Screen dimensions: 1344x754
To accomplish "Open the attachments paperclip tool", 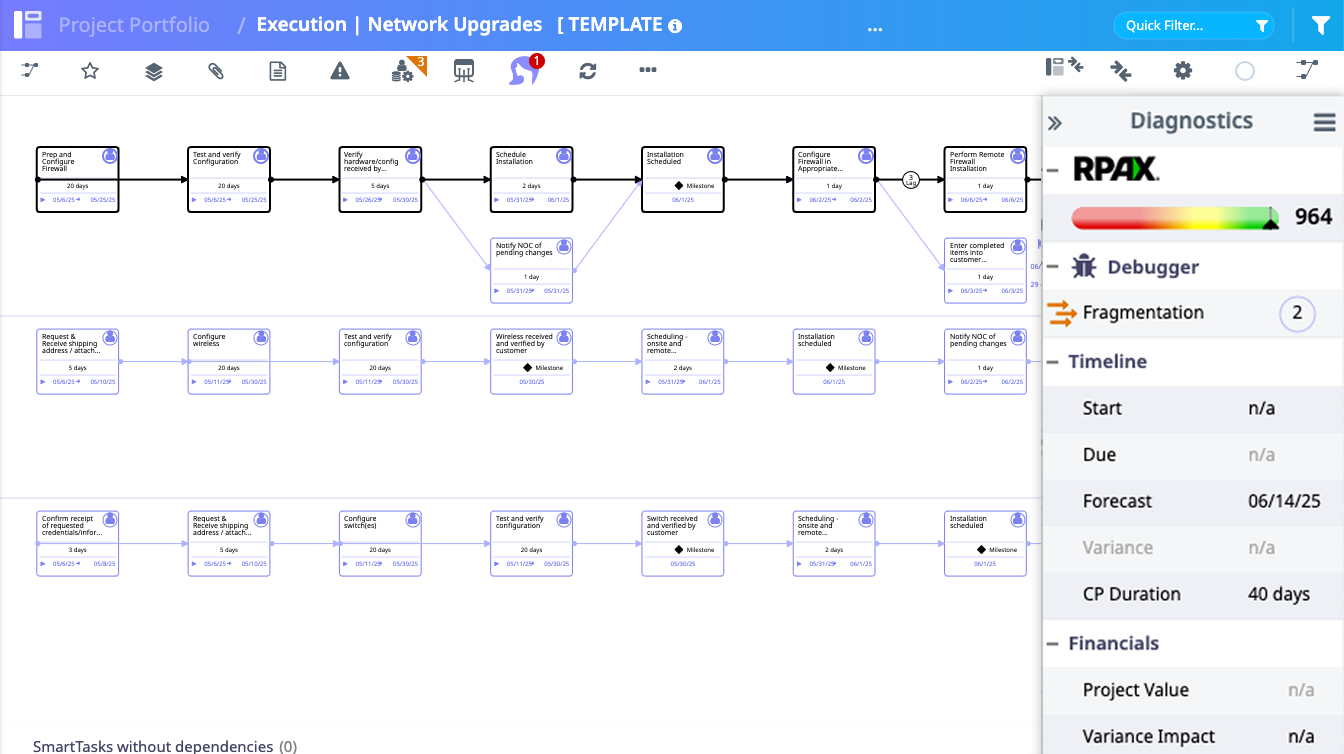I will click(214, 70).
